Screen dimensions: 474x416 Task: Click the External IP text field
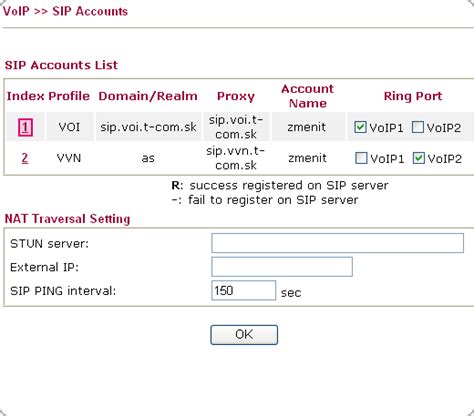point(282,267)
